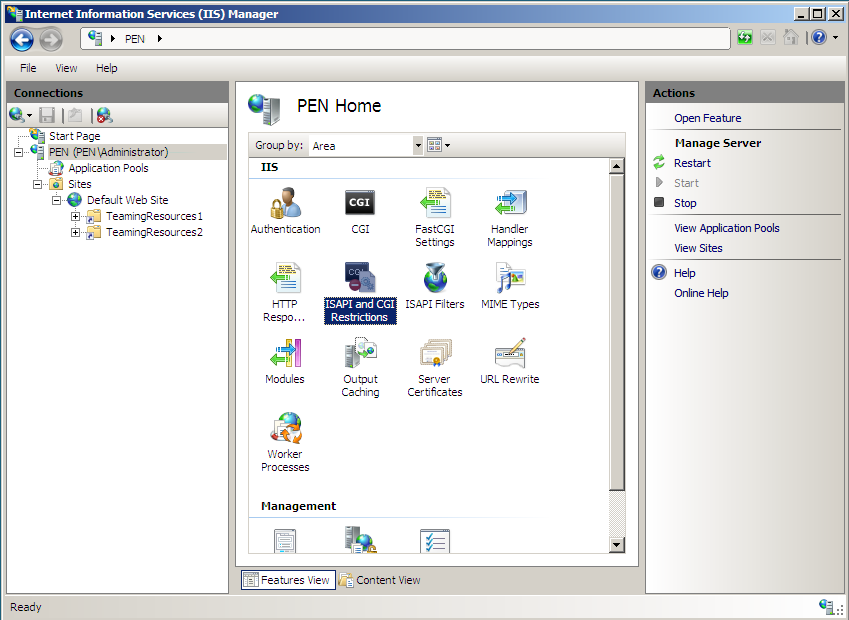Screen dimensions: 849x620
Task: Click the Management checklist icon at bottom
Action: 435,540
